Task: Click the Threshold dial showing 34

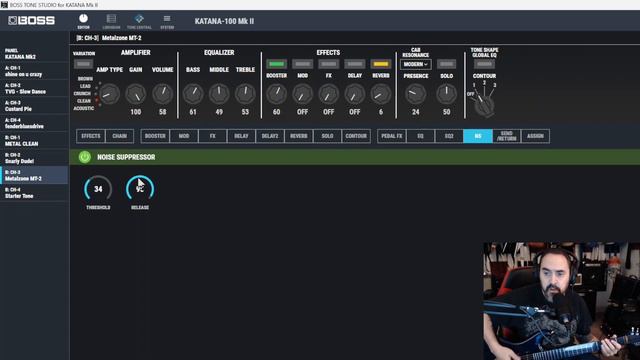Action: tap(98, 189)
